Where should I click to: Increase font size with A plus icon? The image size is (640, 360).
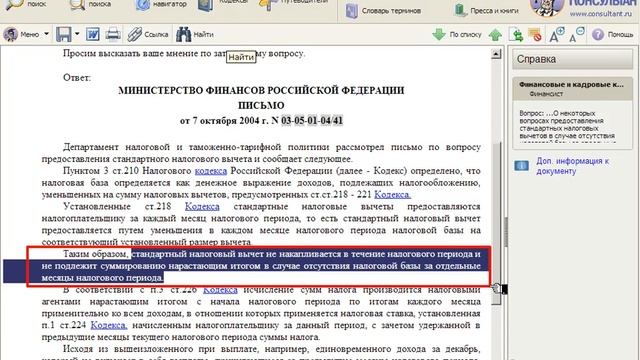coord(556,35)
